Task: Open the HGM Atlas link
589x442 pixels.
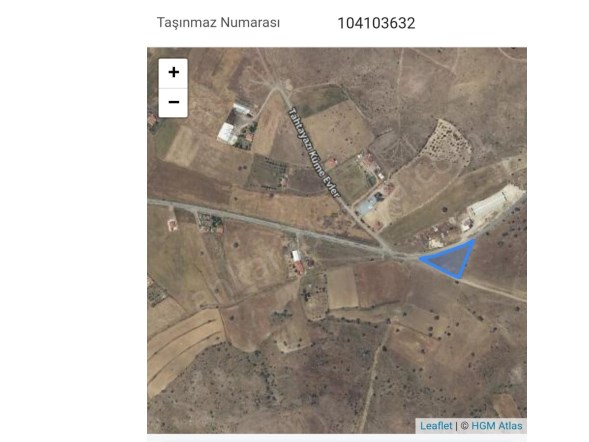Action: tap(497, 426)
